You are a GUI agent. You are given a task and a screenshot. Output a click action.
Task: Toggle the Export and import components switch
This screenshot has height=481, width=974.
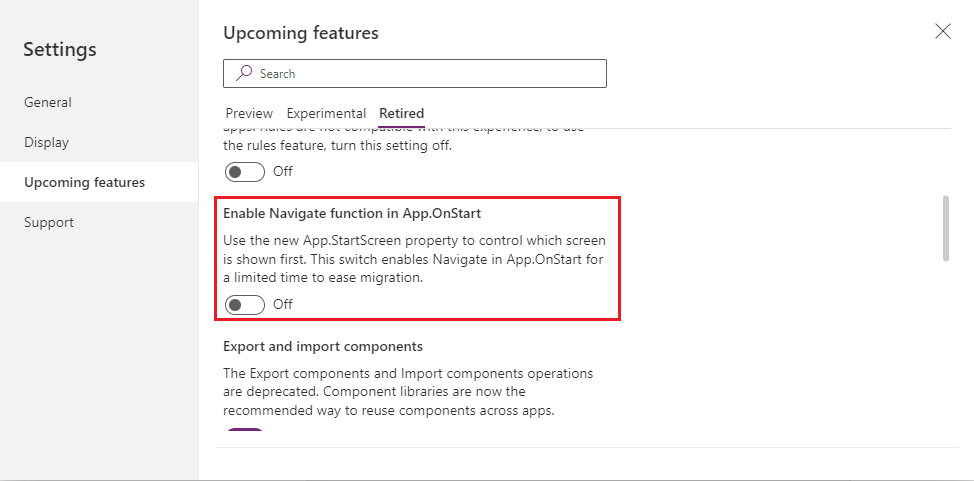click(245, 431)
